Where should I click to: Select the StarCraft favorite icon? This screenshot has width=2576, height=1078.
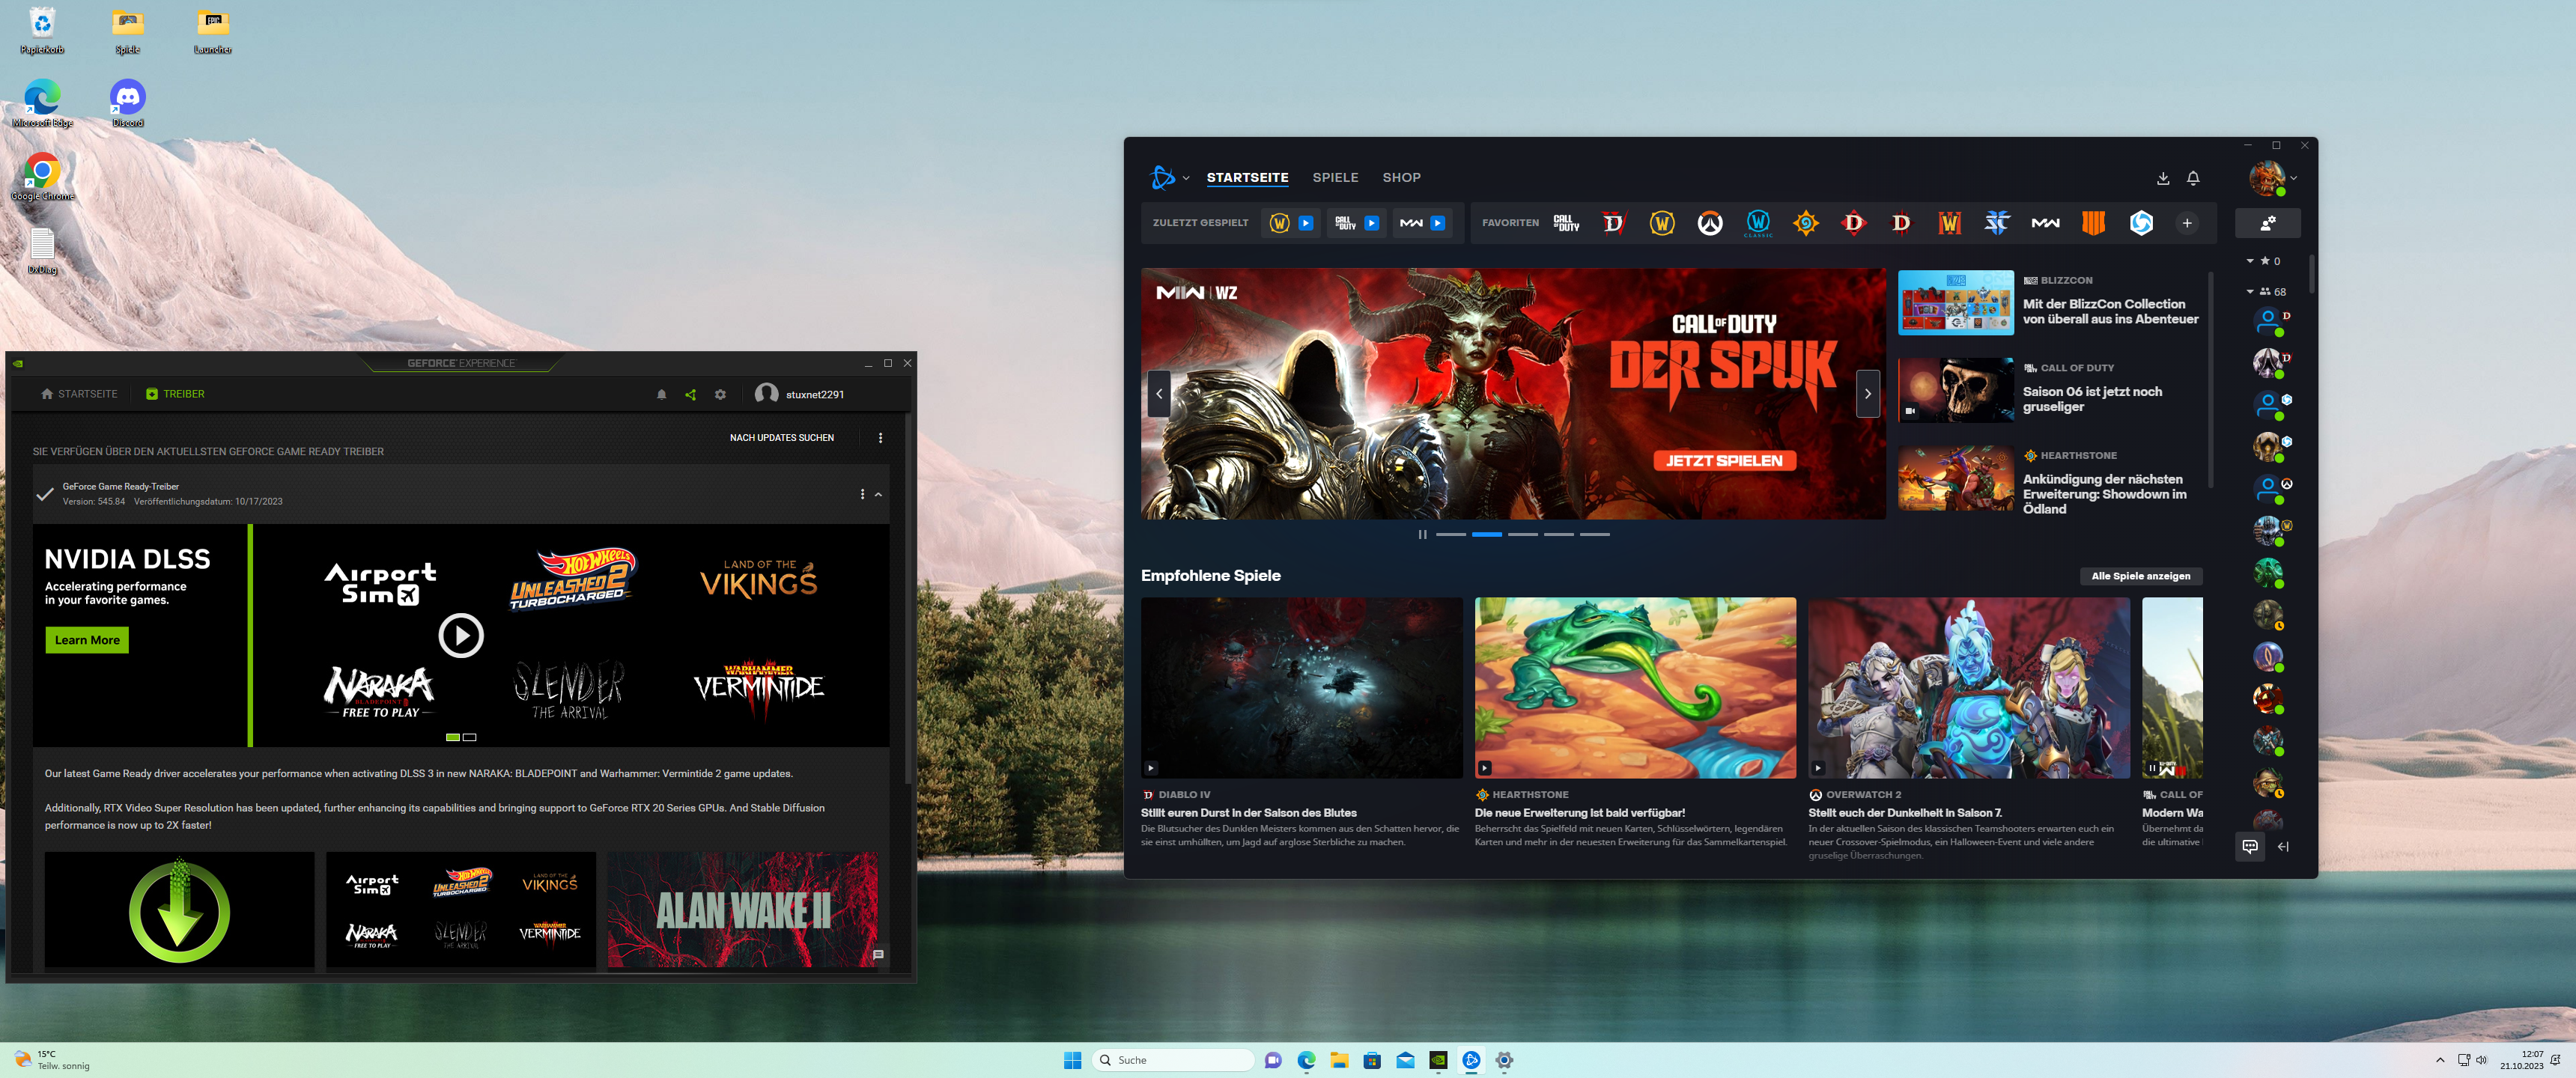click(1996, 223)
